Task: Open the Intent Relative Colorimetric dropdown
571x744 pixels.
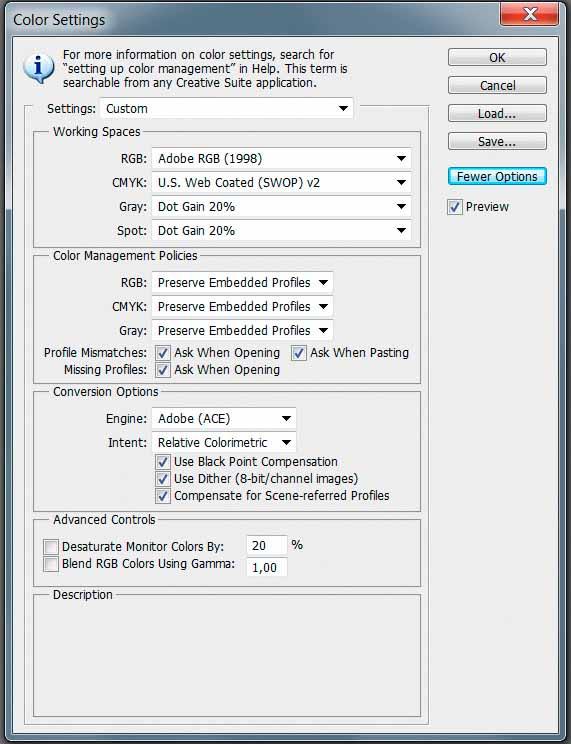Action: (224, 443)
